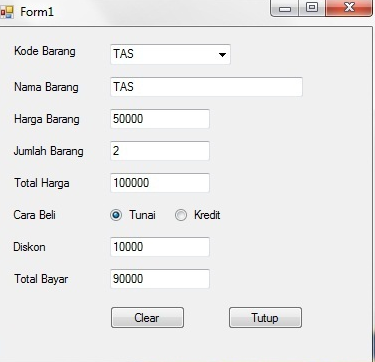The height and width of the screenshot is (362, 375).
Task: Click the Tutup button
Action: point(265,318)
